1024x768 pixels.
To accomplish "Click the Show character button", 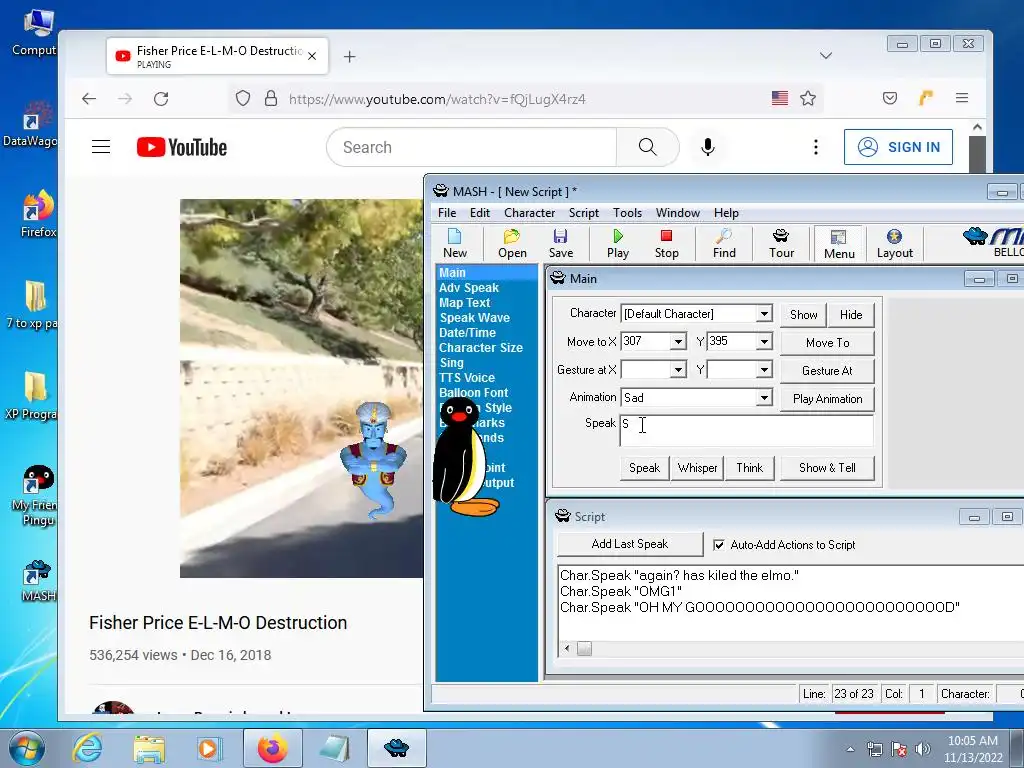I will pyautogui.click(x=803, y=315).
